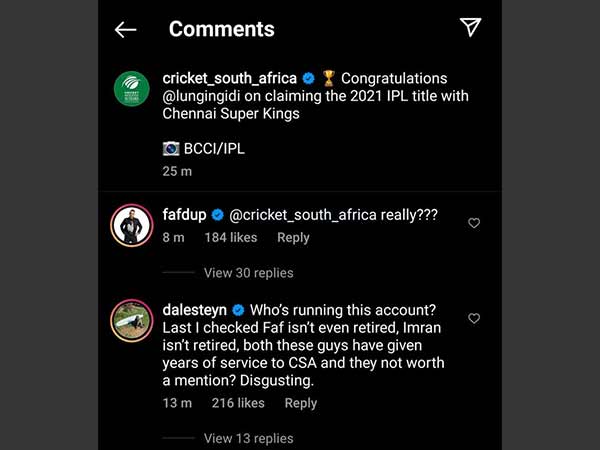Image resolution: width=600 pixels, height=450 pixels.
Task: Open the dalesteyn username link
Action: (194, 309)
